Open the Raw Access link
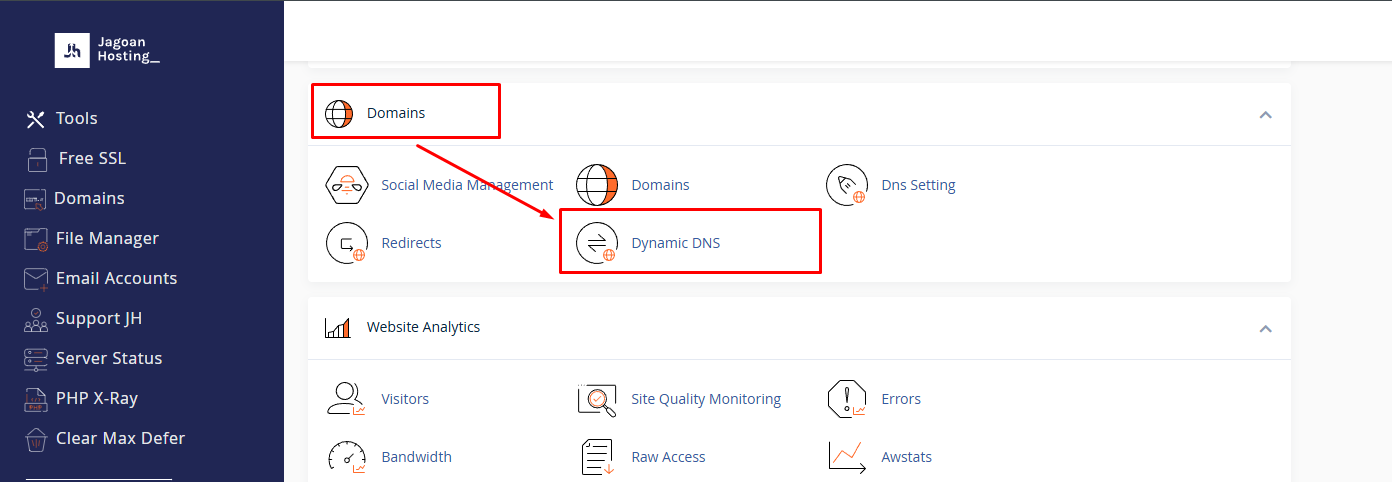The width and height of the screenshot is (1392, 482). click(668, 457)
